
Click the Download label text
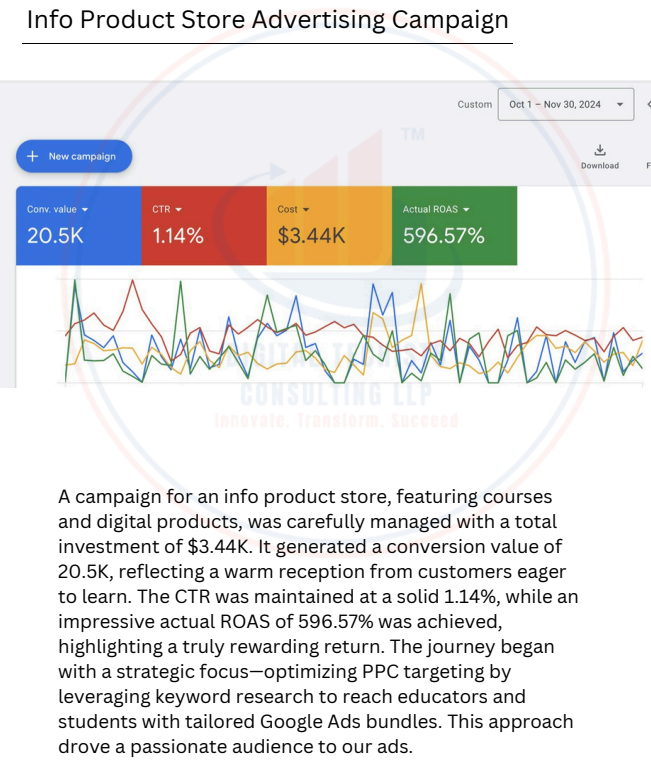600,166
